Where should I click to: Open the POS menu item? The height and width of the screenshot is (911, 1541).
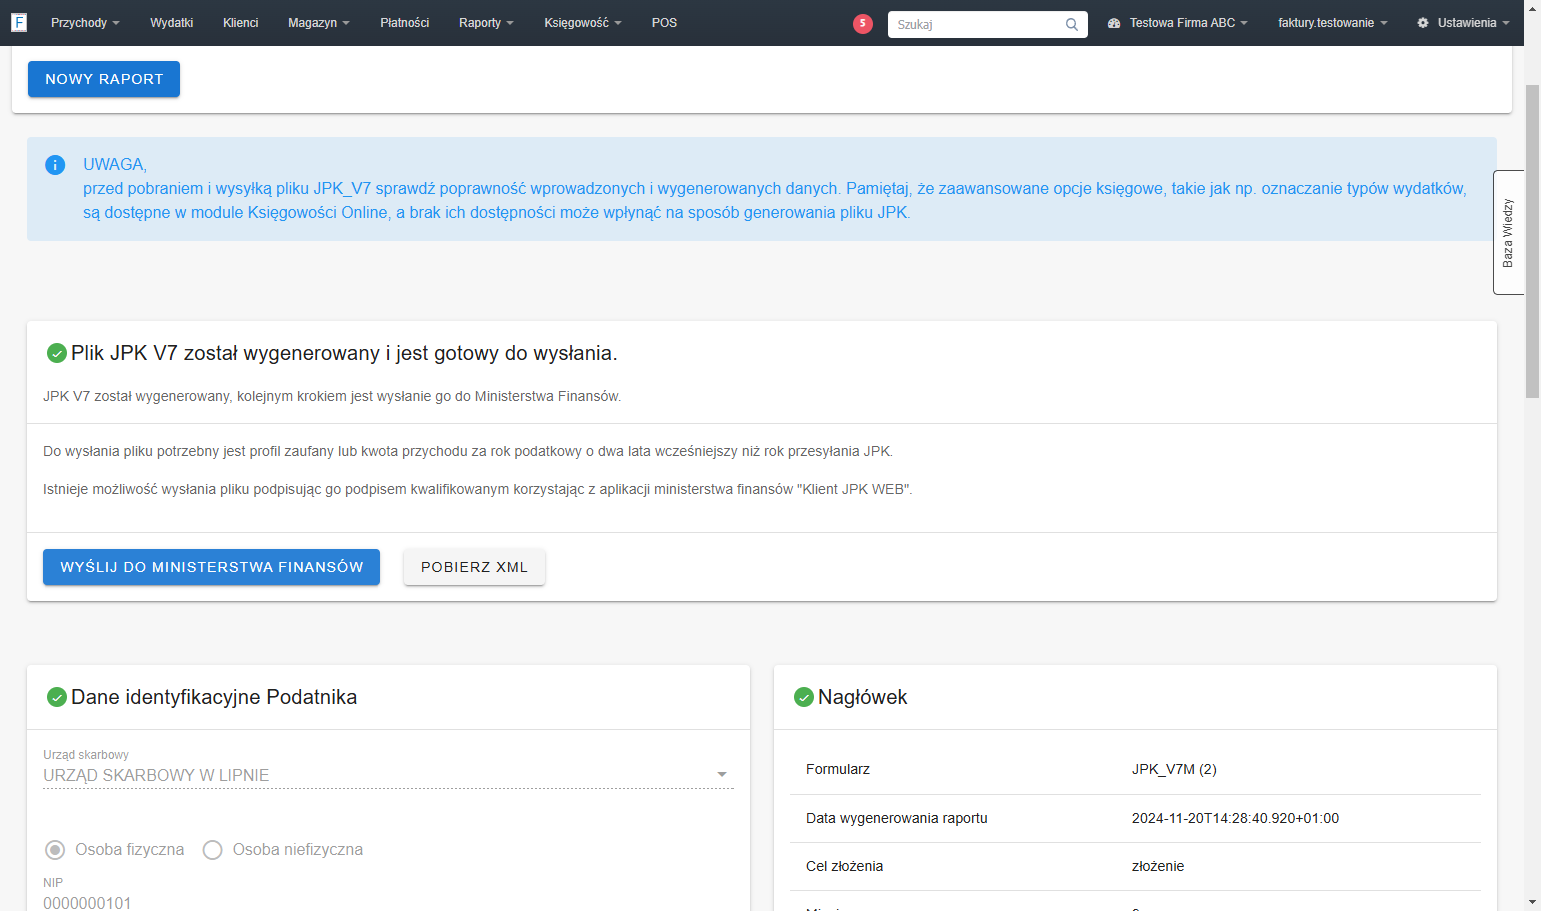664,23
